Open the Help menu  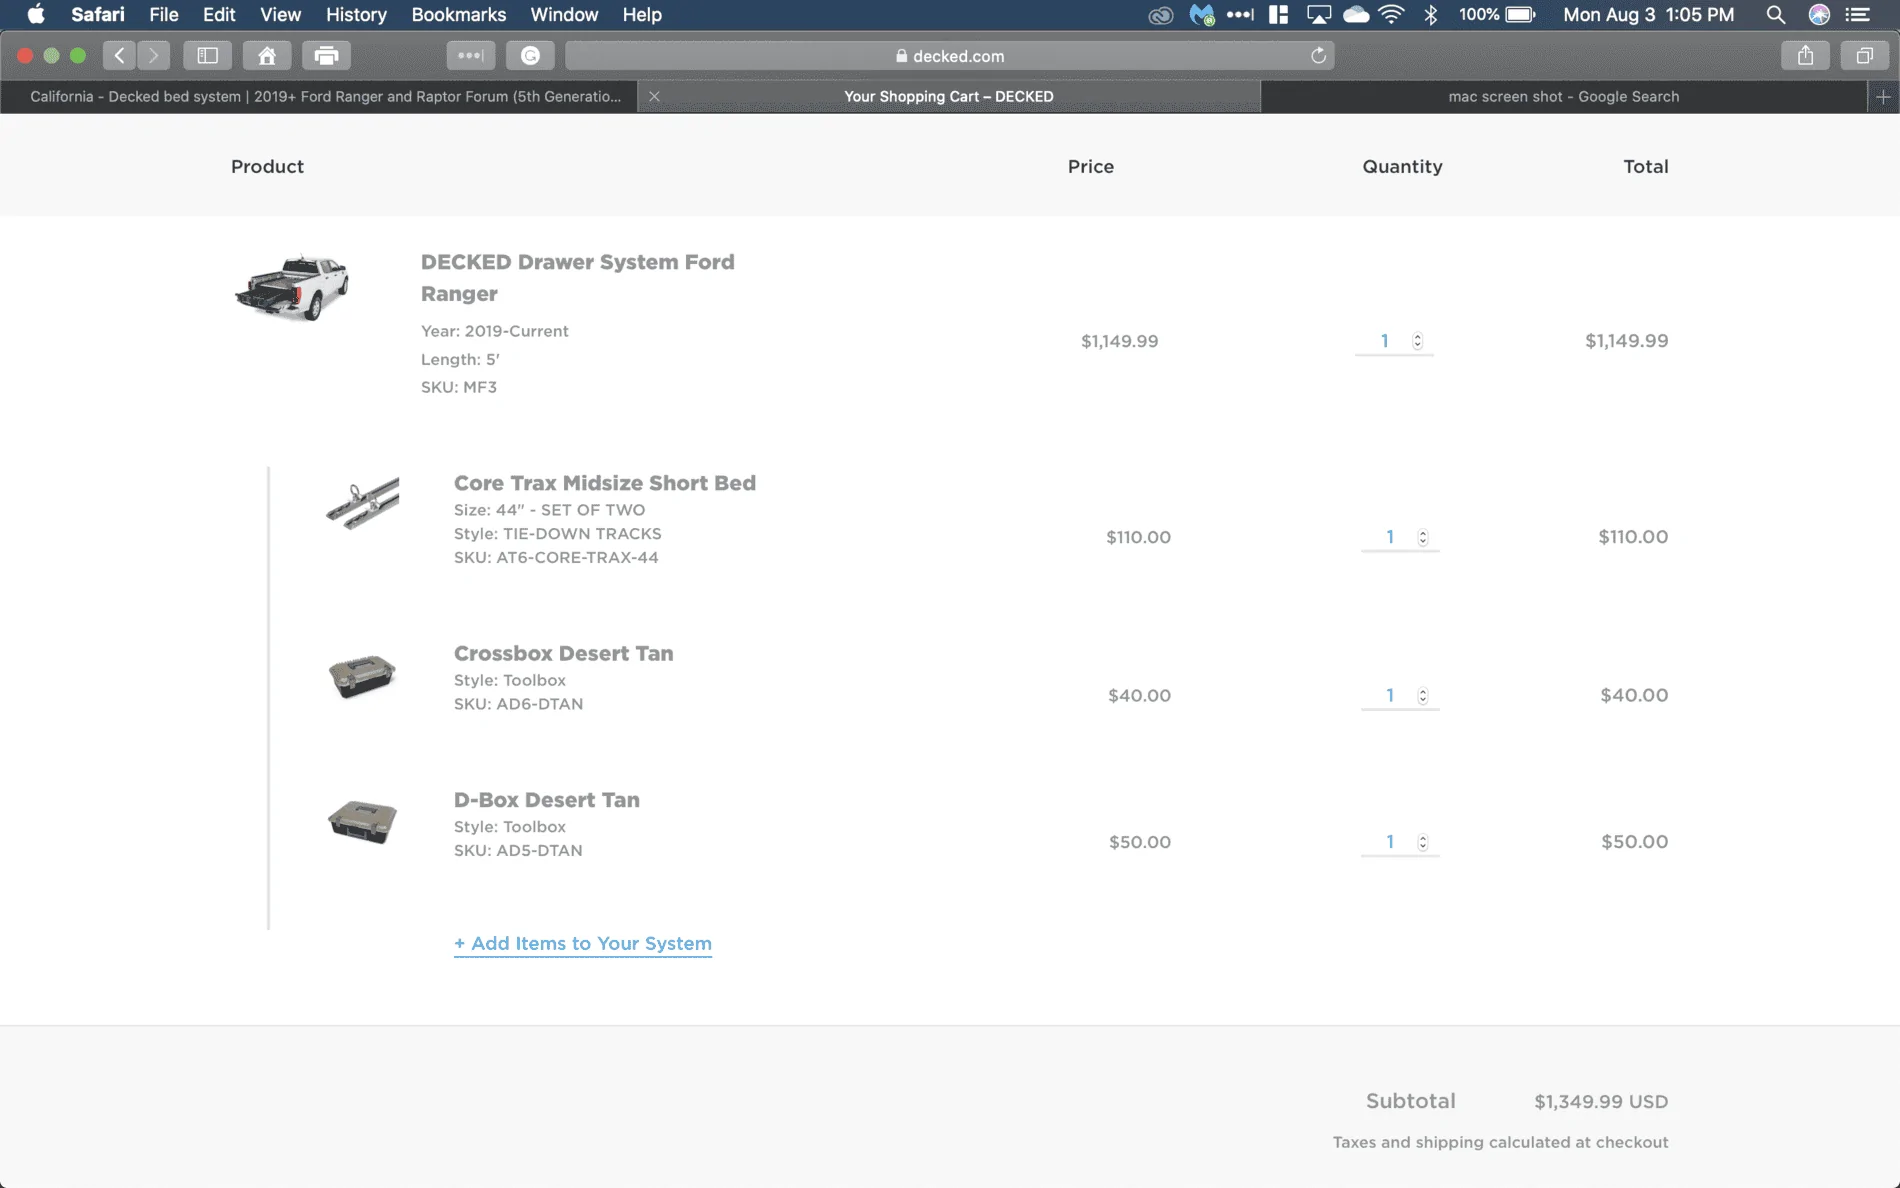point(642,15)
